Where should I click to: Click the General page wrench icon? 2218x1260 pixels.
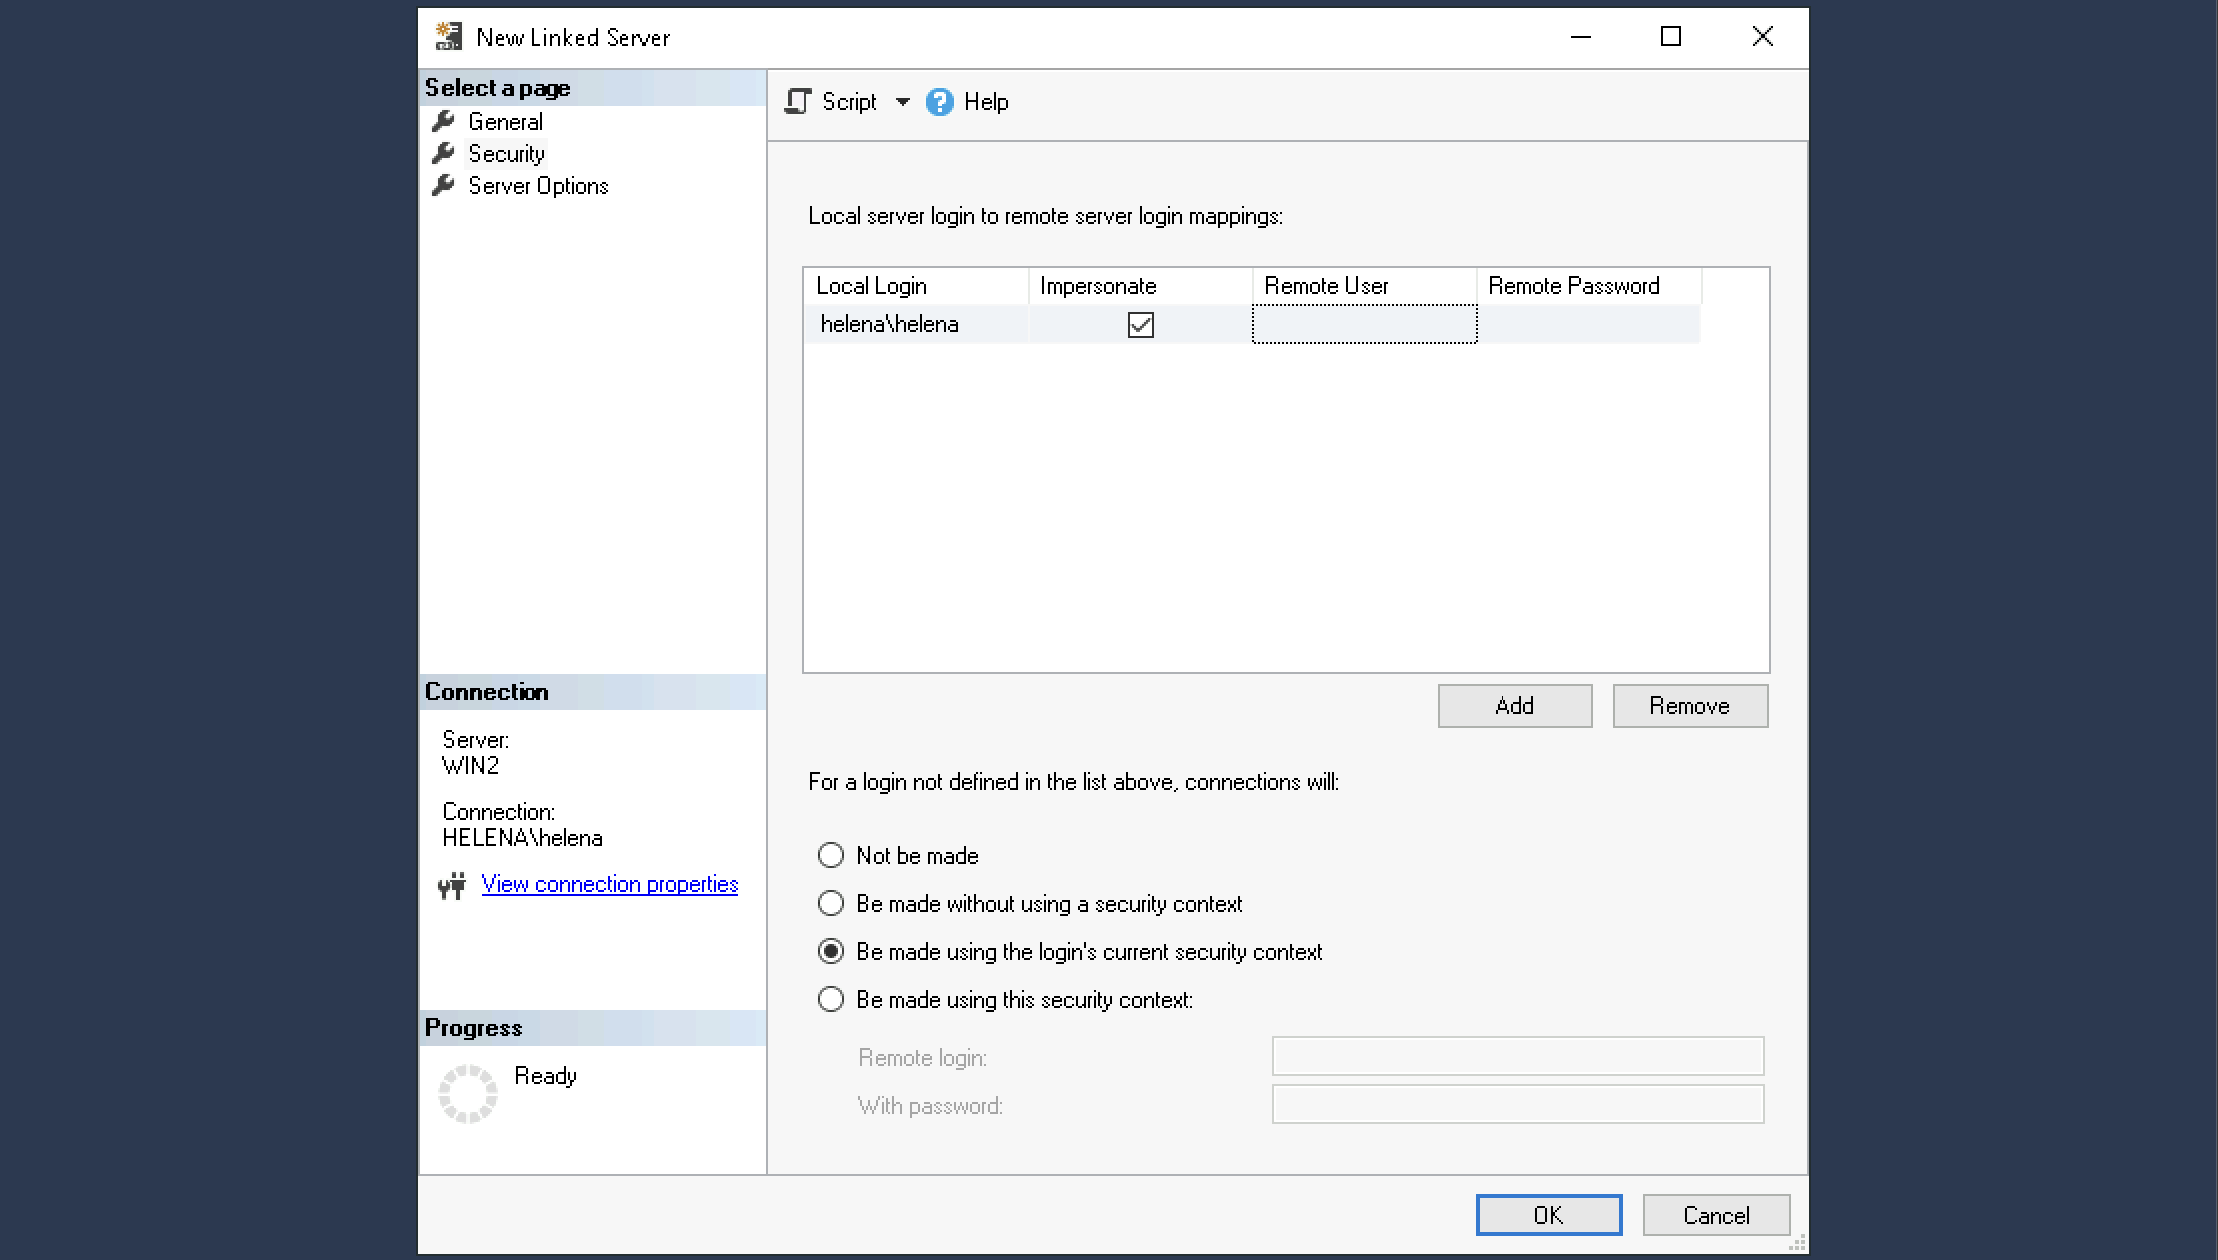[443, 121]
